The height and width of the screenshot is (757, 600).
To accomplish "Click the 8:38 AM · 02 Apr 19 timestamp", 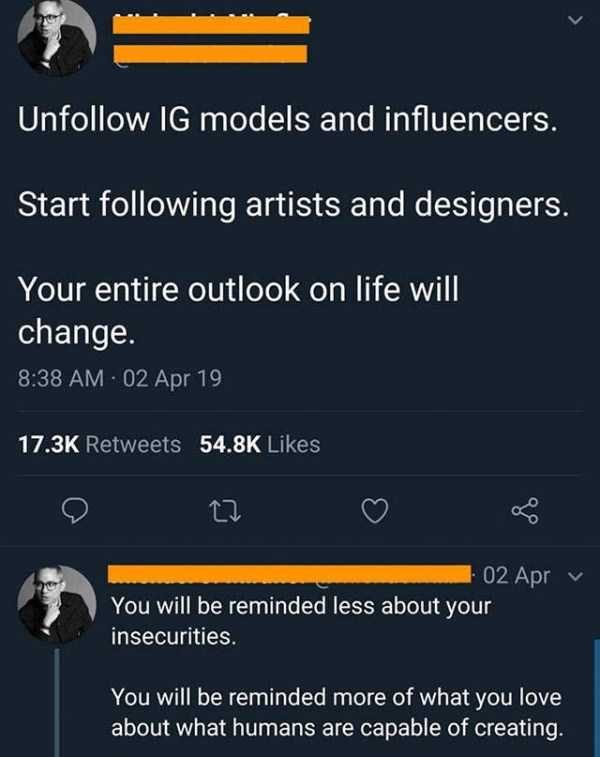I will point(120,379).
